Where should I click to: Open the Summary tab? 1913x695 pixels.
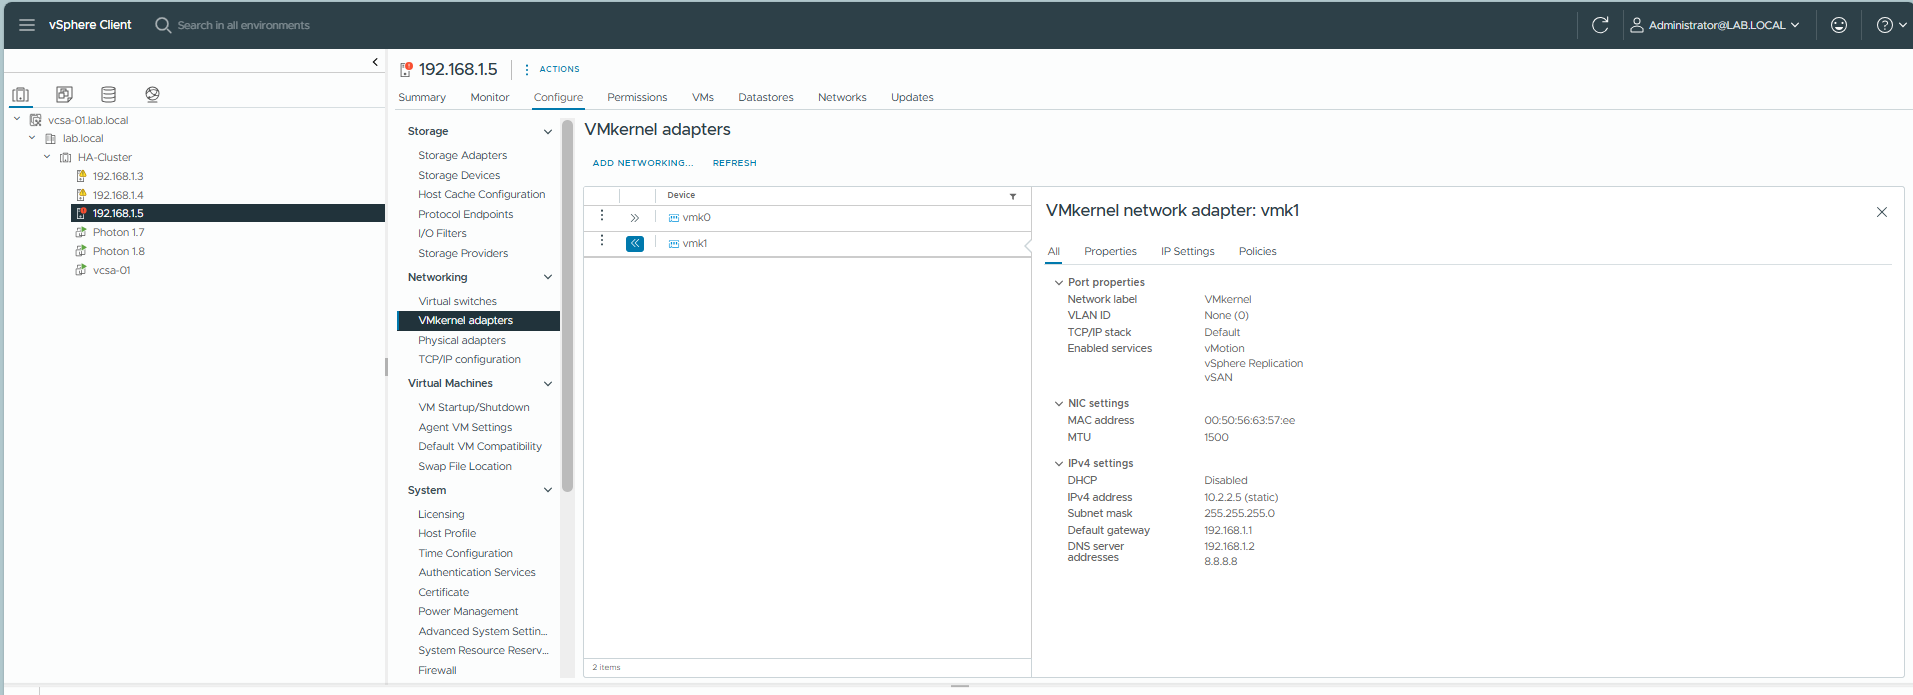[x=422, y=97]
